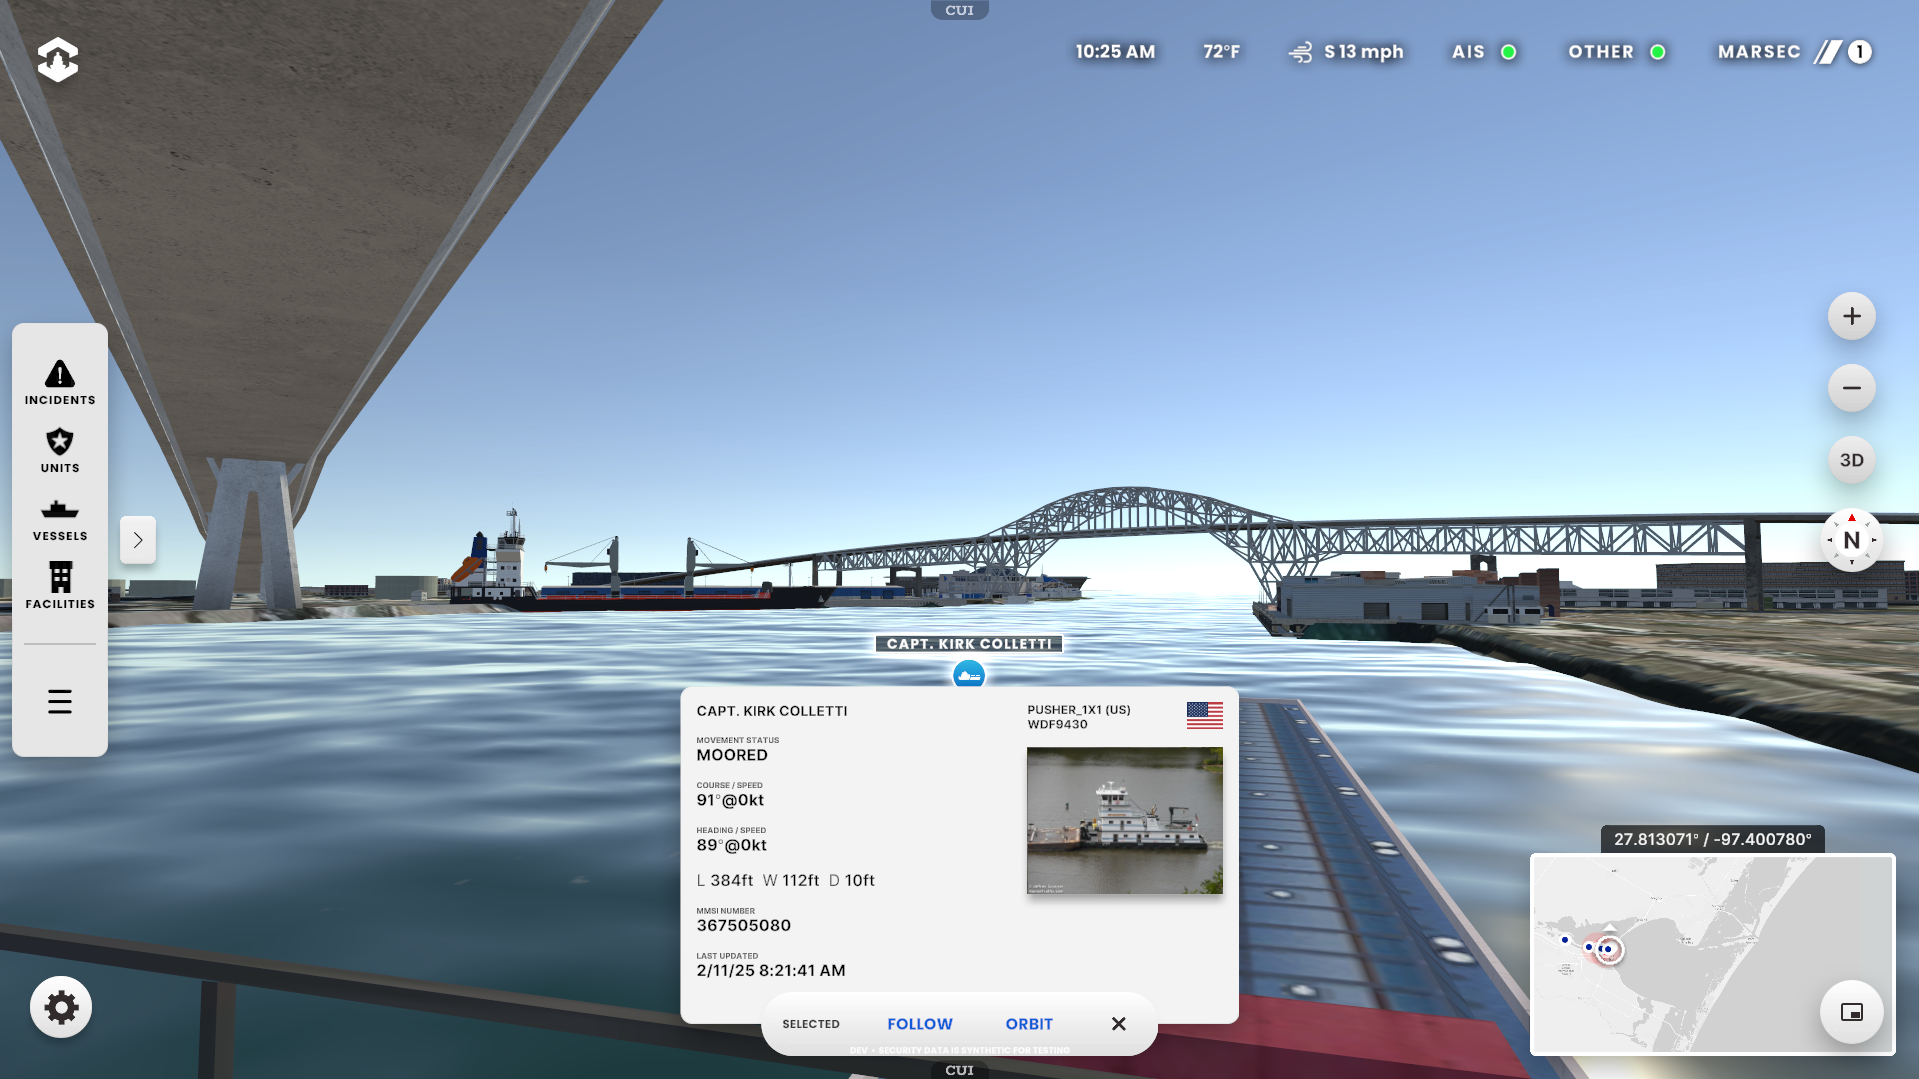View the PUSHER_1X1 vessel thumbnail photo
The width and height of the screenshot is (1919, 1079).
point(1124,820)
